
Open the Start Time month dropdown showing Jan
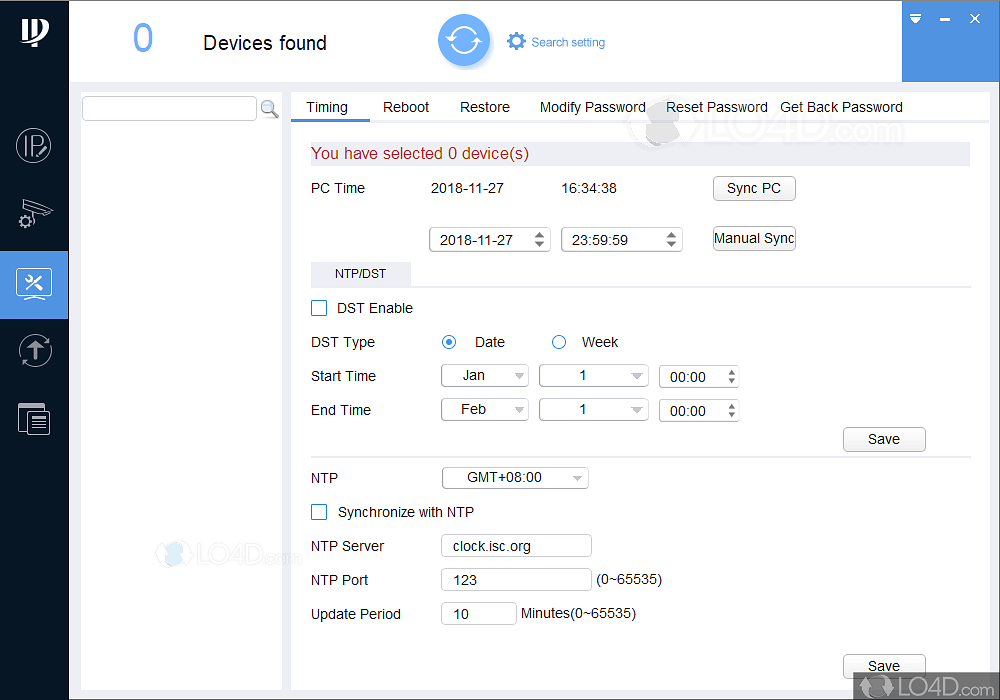point(484,375)
